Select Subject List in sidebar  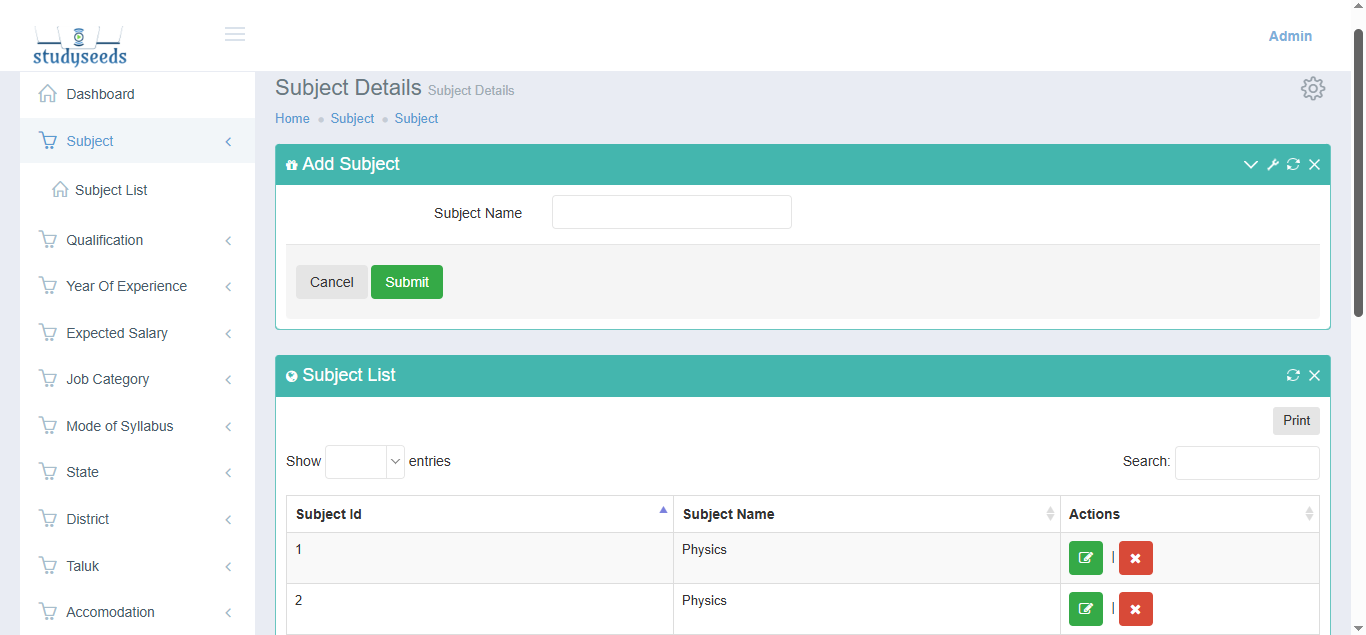tap(111, 190)
